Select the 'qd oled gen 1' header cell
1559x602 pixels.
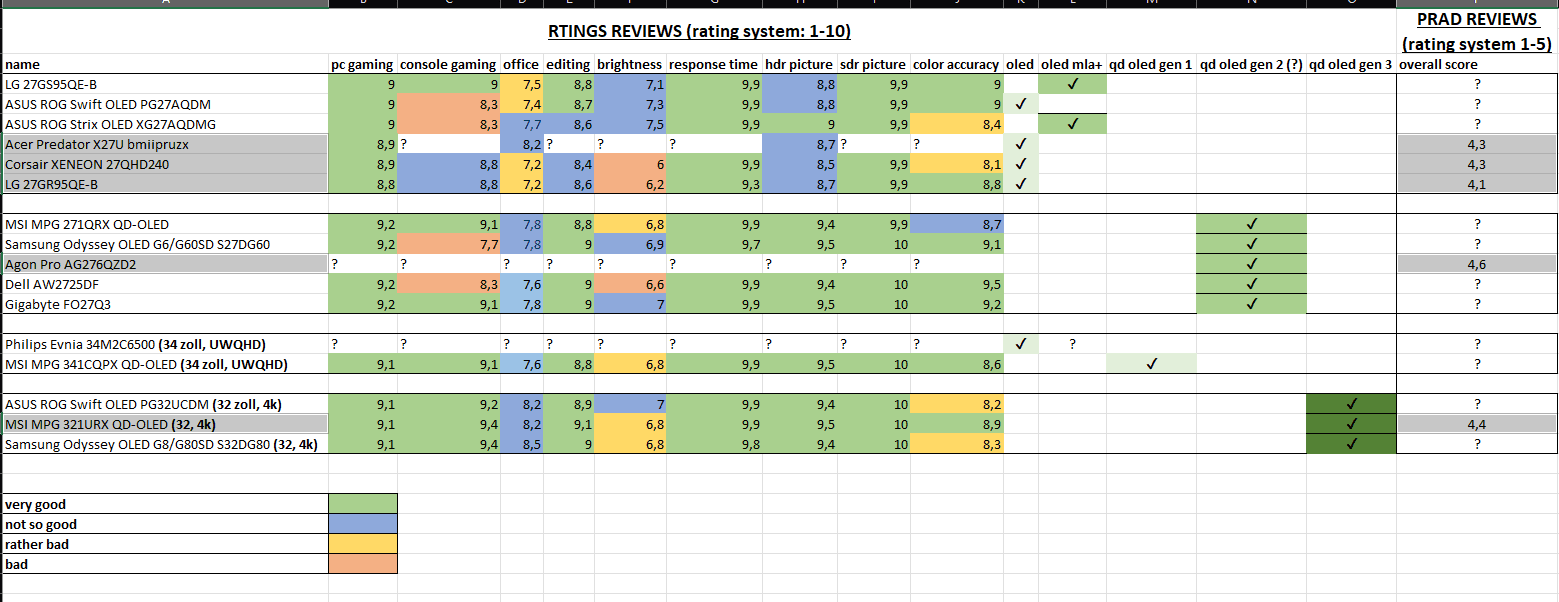click(1151, 64)
